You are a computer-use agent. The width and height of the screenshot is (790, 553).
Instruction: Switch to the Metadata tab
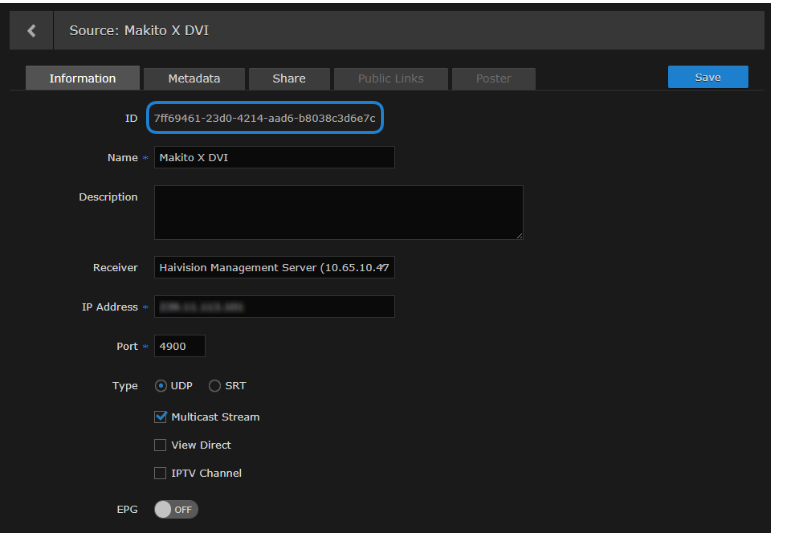(193, 78)
